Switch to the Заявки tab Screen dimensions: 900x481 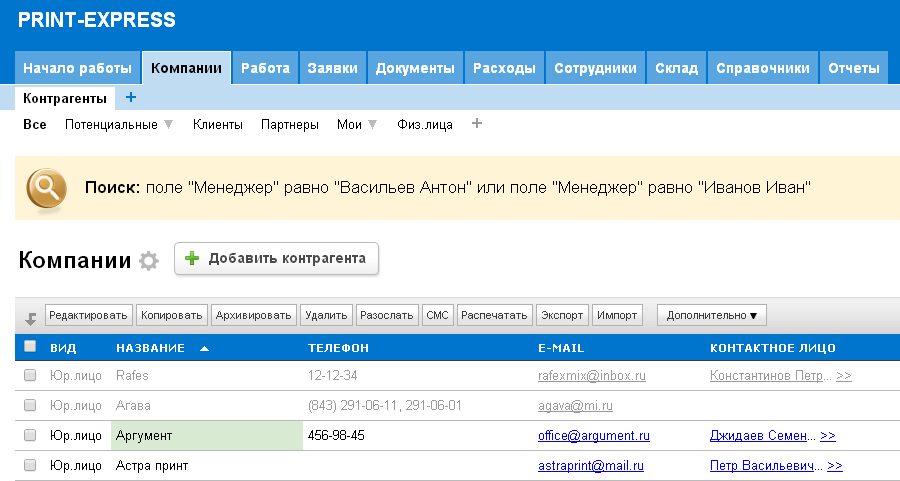[333, 68]
